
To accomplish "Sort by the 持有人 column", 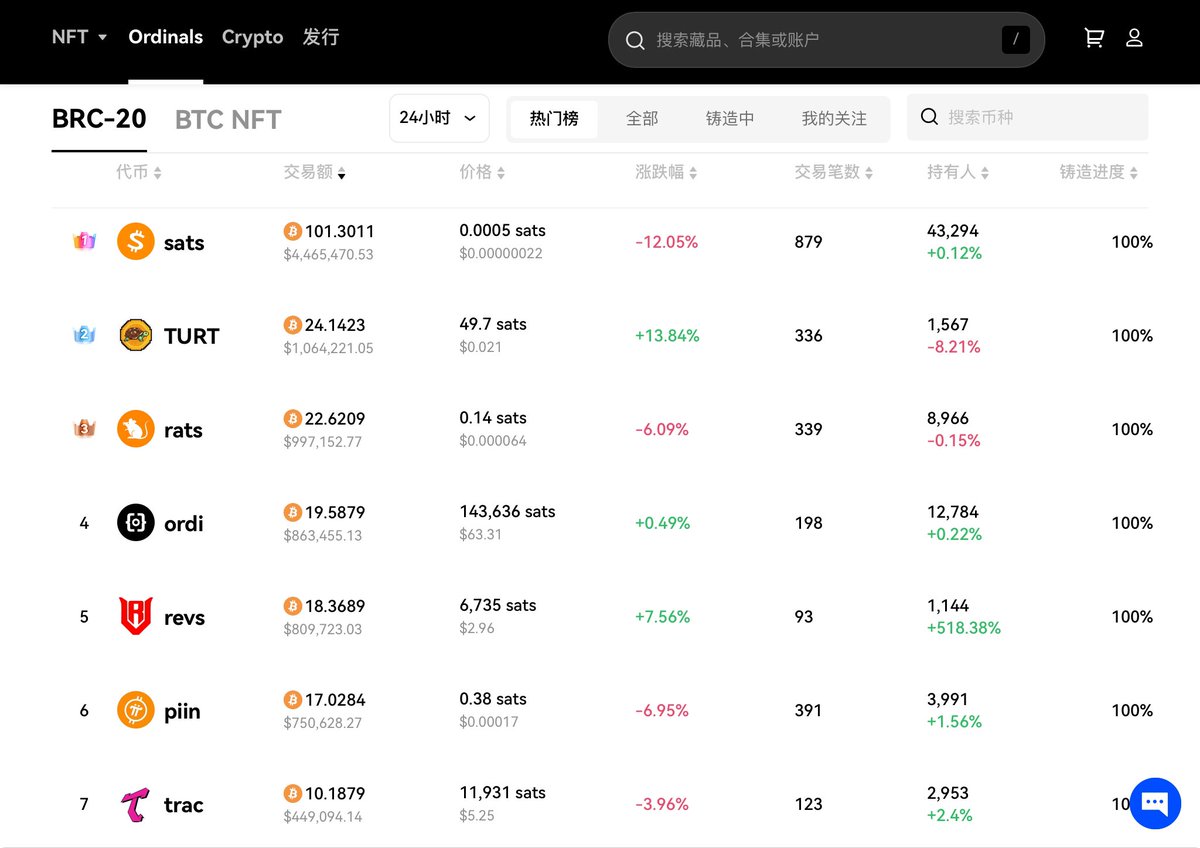I will coord(958,172).
